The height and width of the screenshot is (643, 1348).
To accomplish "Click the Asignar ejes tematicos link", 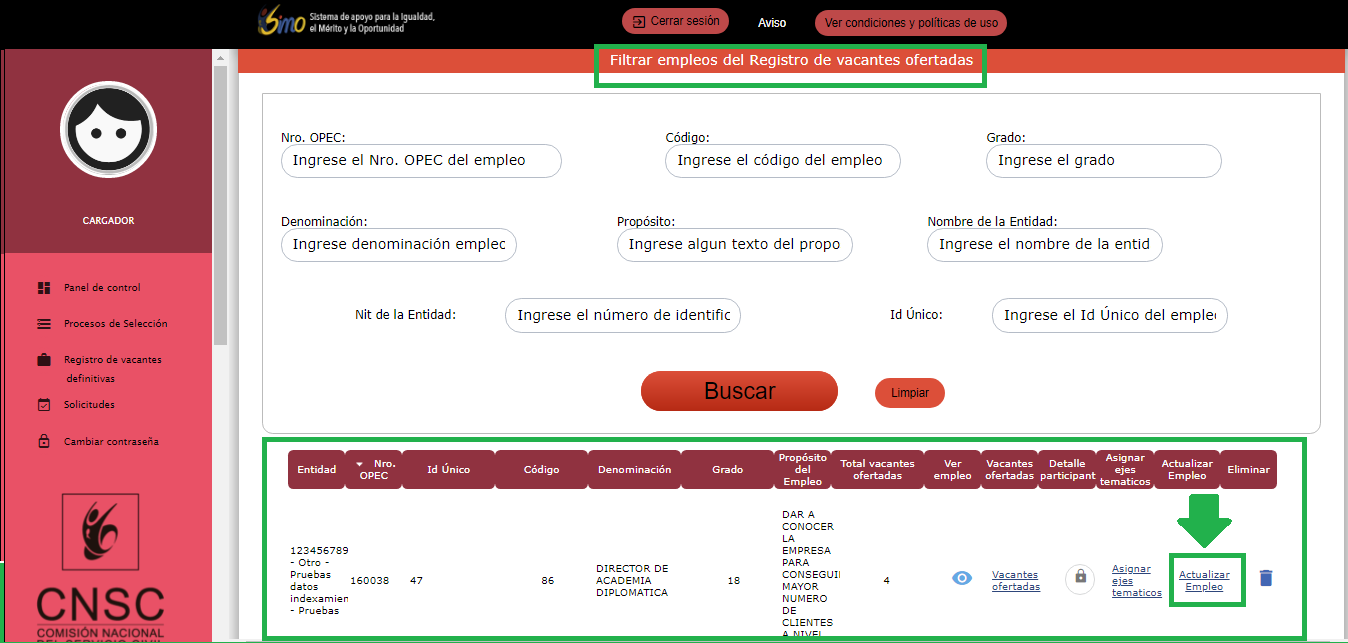I will (1136, 581).
